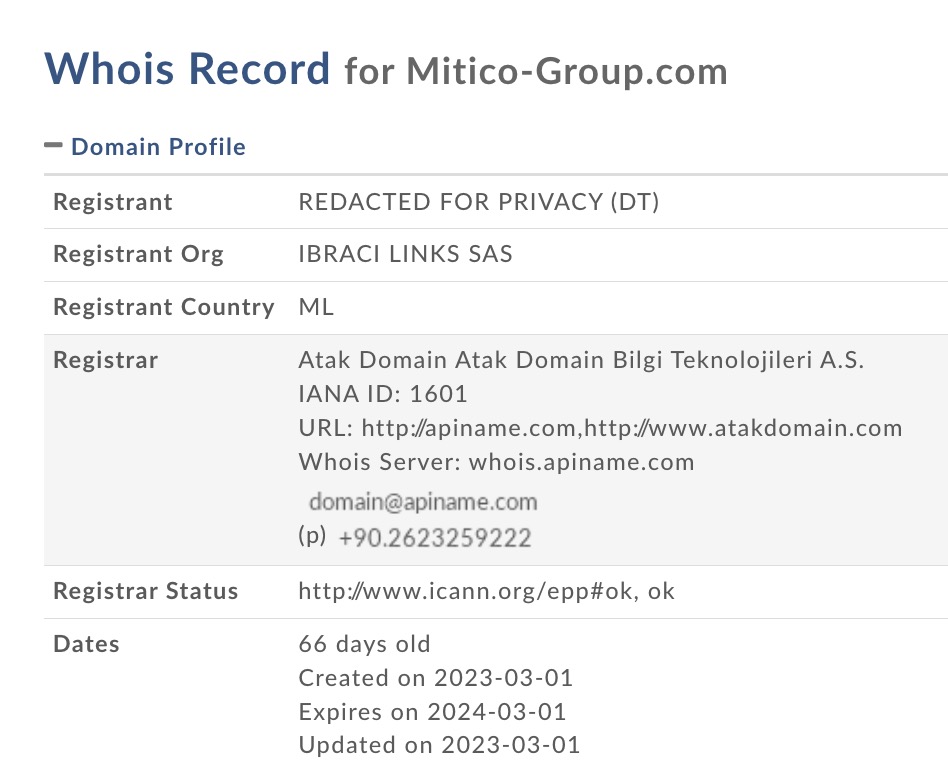Image resolution: width=948 pixels, height=770 pixels.
Task: Select the Expires on 2024-03-01 date
Action: [x=432, y=712]
